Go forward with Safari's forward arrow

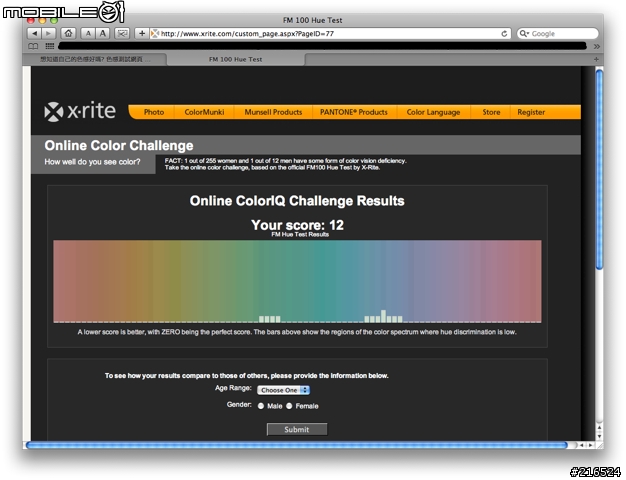[x=48, y=34]
